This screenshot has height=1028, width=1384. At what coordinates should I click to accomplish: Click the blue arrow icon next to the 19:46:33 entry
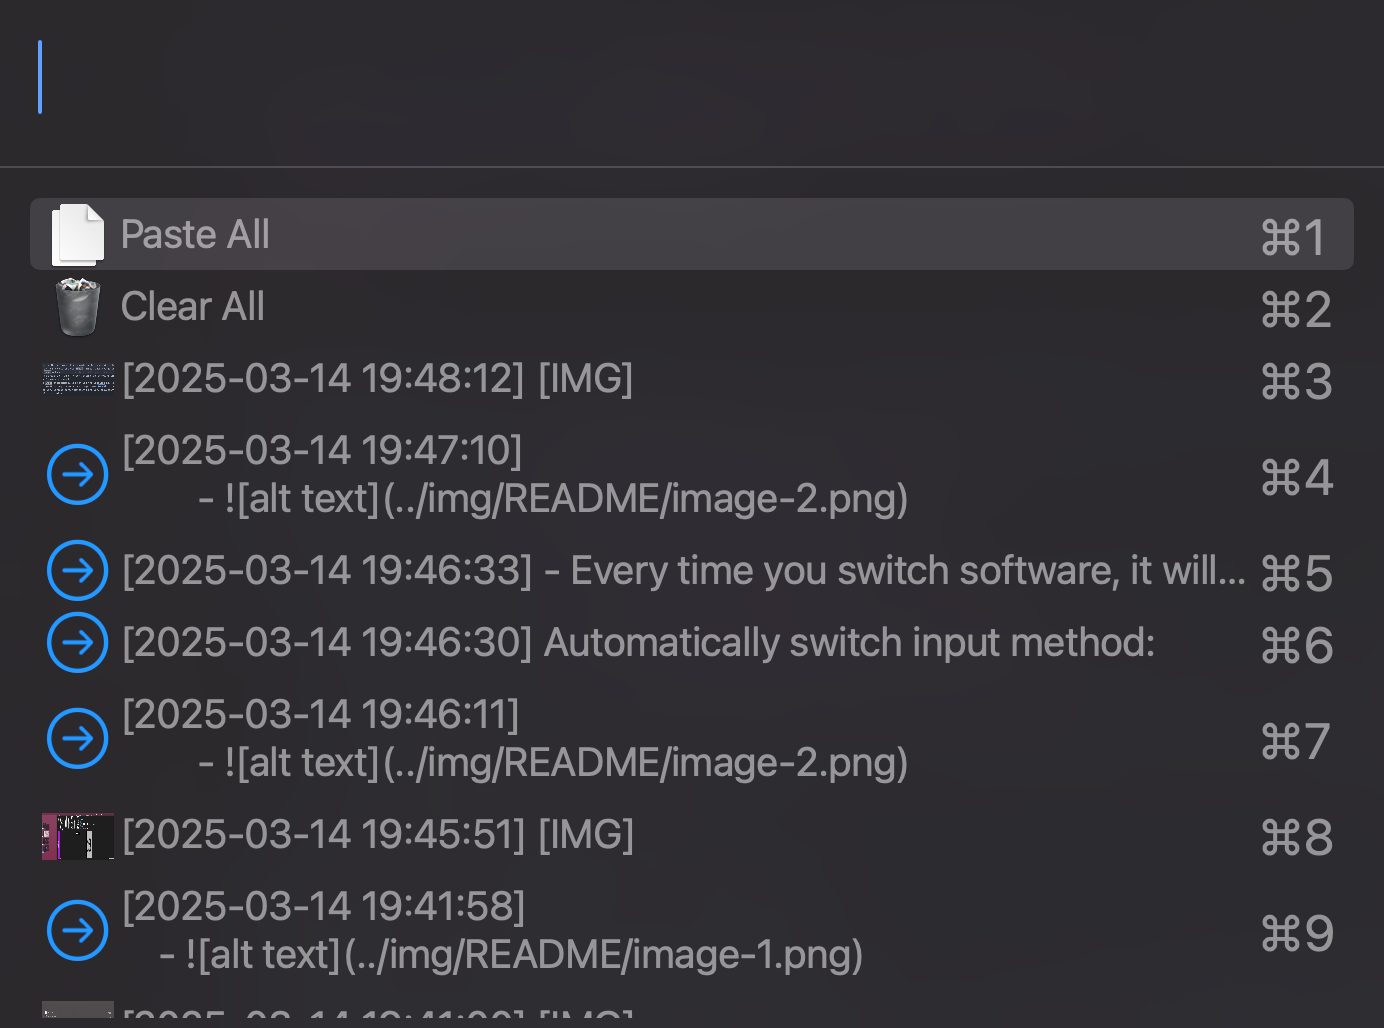coord(77,570)
